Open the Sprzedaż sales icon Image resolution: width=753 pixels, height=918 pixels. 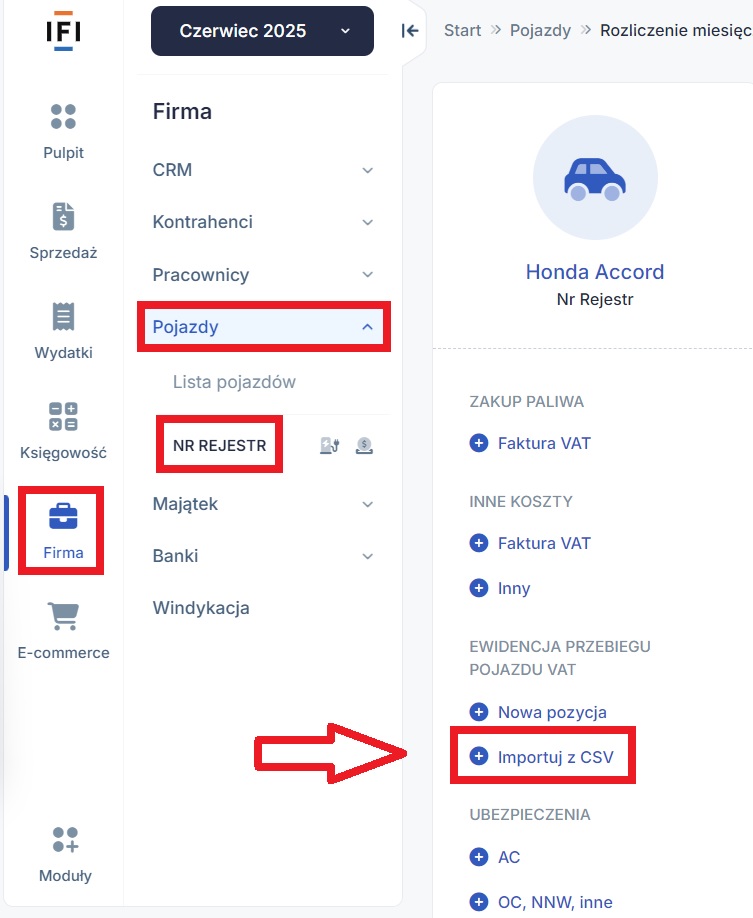(63, 217)
